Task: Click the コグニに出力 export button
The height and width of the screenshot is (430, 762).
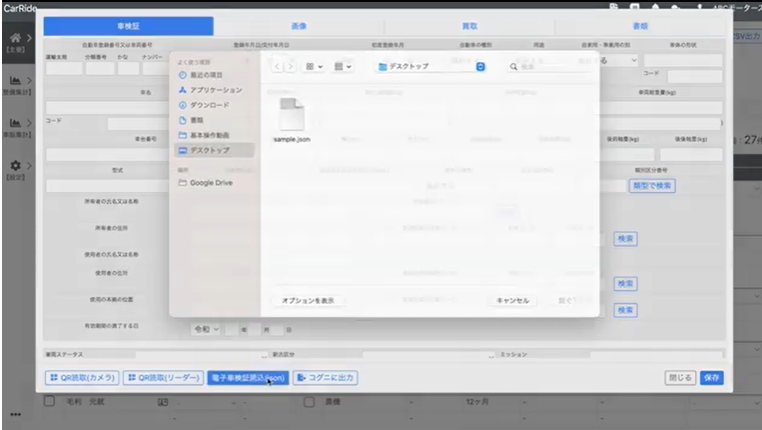Action: pyautogui.click(x=325, y=378)
